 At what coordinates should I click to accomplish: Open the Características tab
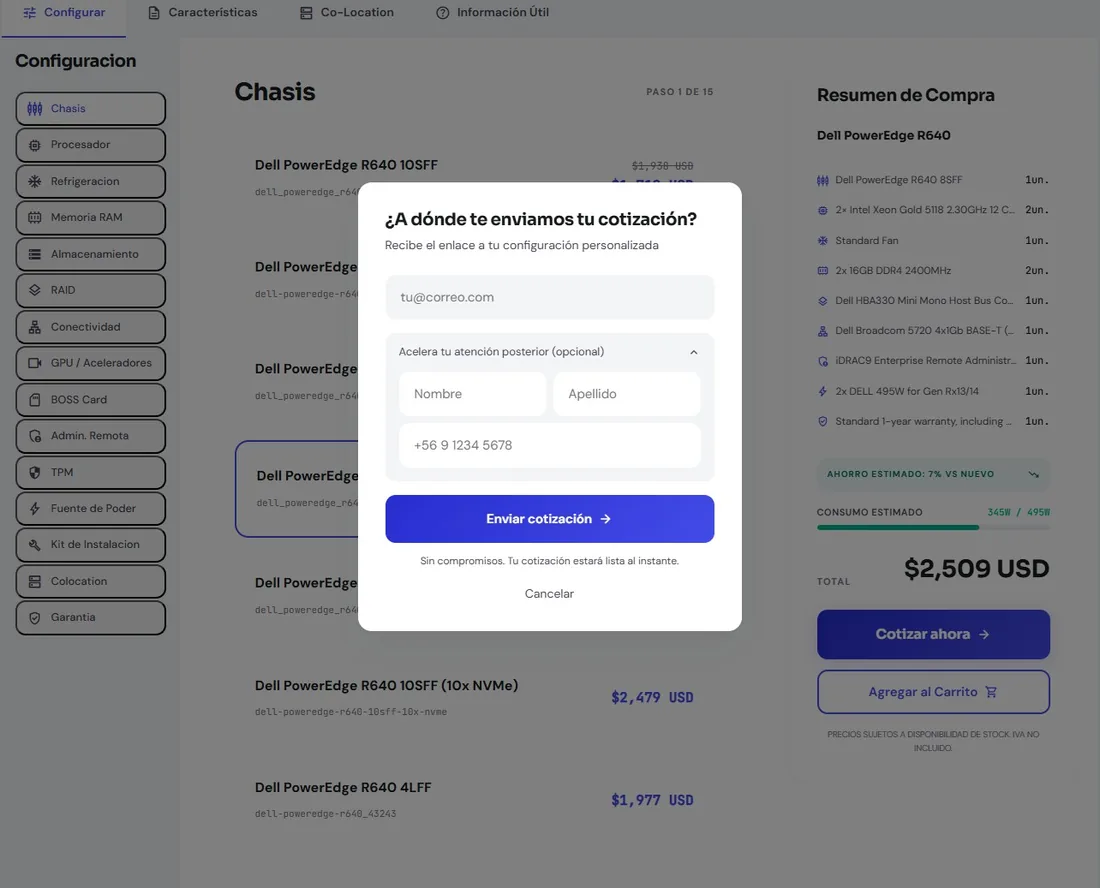coord(203,13)
